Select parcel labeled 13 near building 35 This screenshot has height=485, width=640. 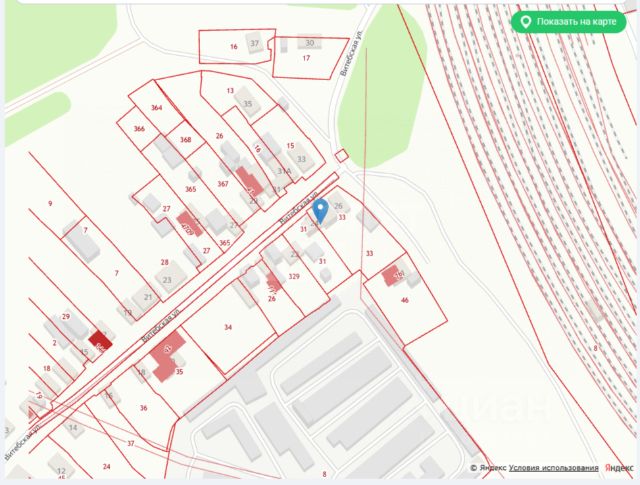point(230,91)
